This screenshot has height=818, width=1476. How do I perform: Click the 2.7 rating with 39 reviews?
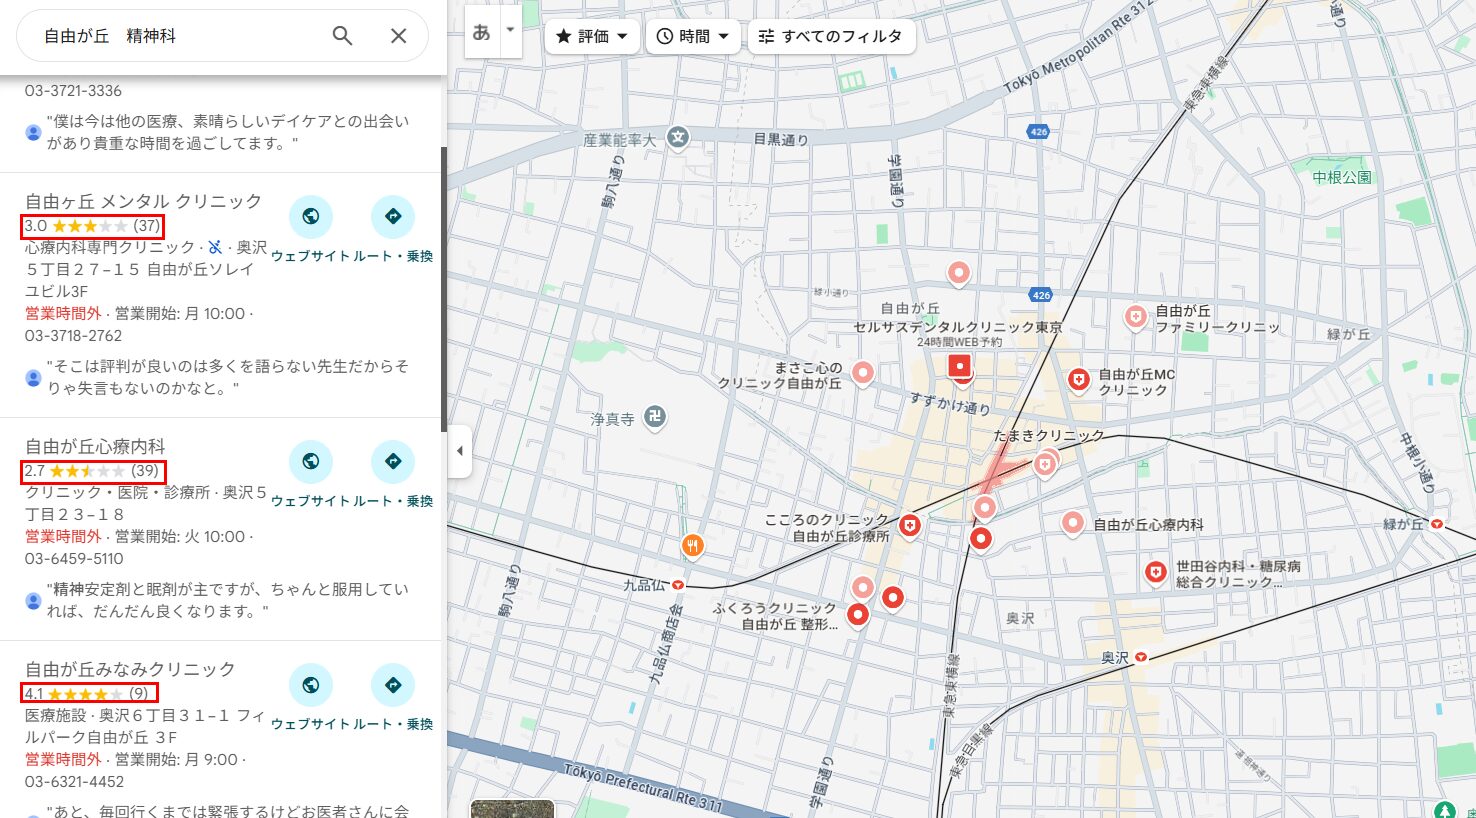tap(92, 471)
